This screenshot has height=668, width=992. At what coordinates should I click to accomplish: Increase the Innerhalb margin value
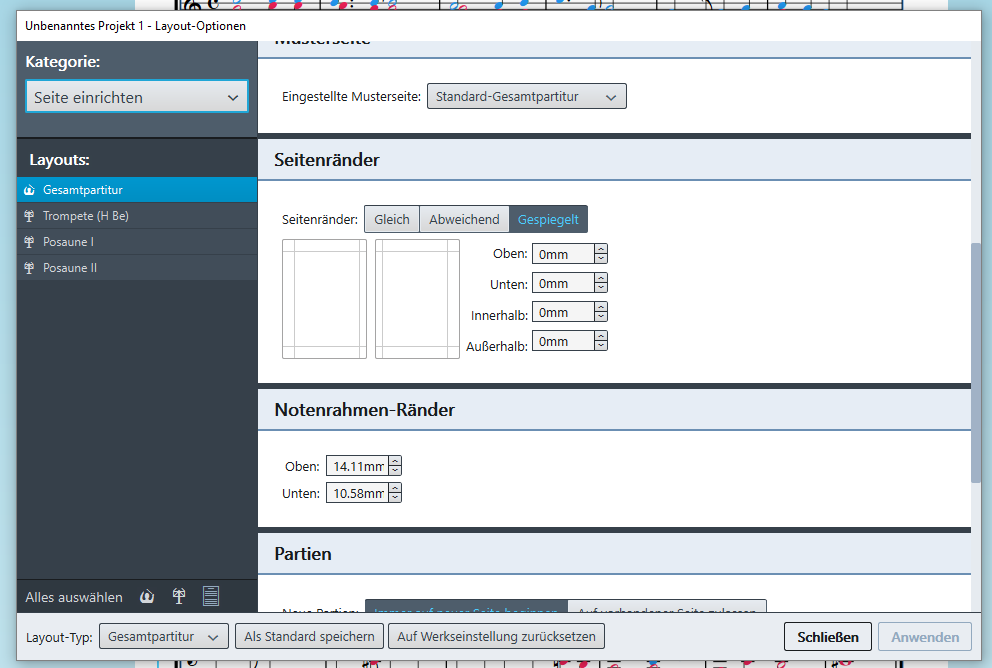(x=601, y=307)
